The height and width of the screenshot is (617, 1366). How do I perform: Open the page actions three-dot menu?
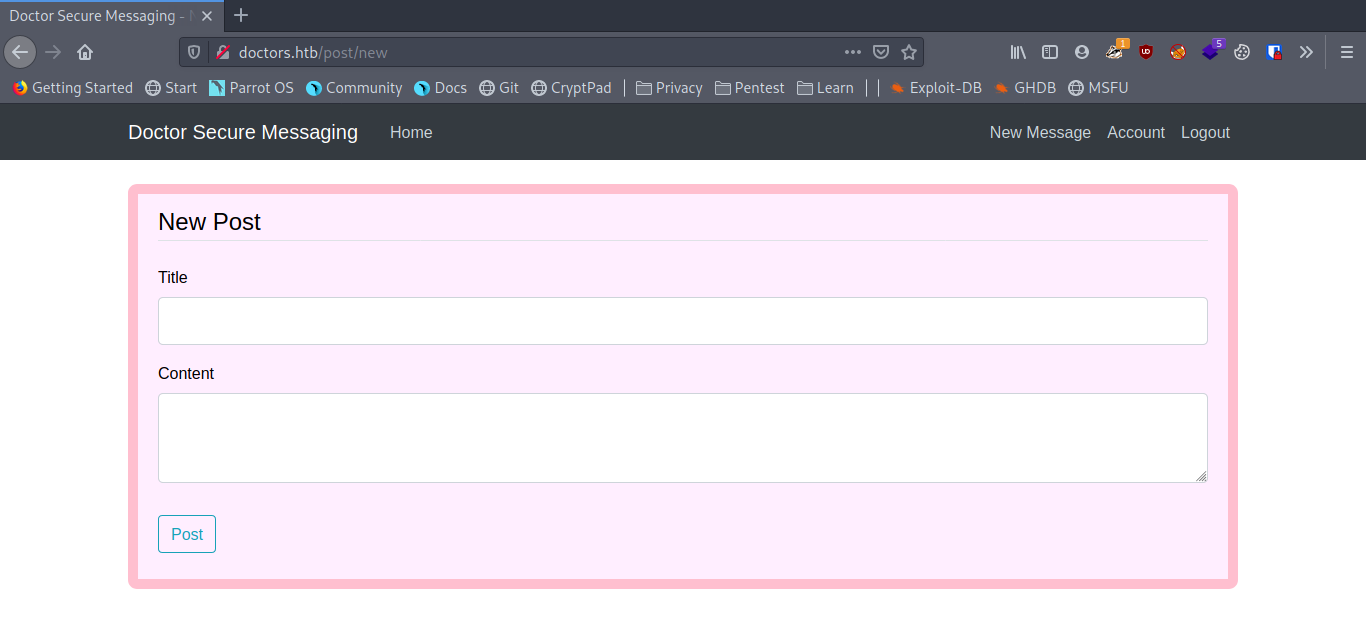(x=852, y=52)
